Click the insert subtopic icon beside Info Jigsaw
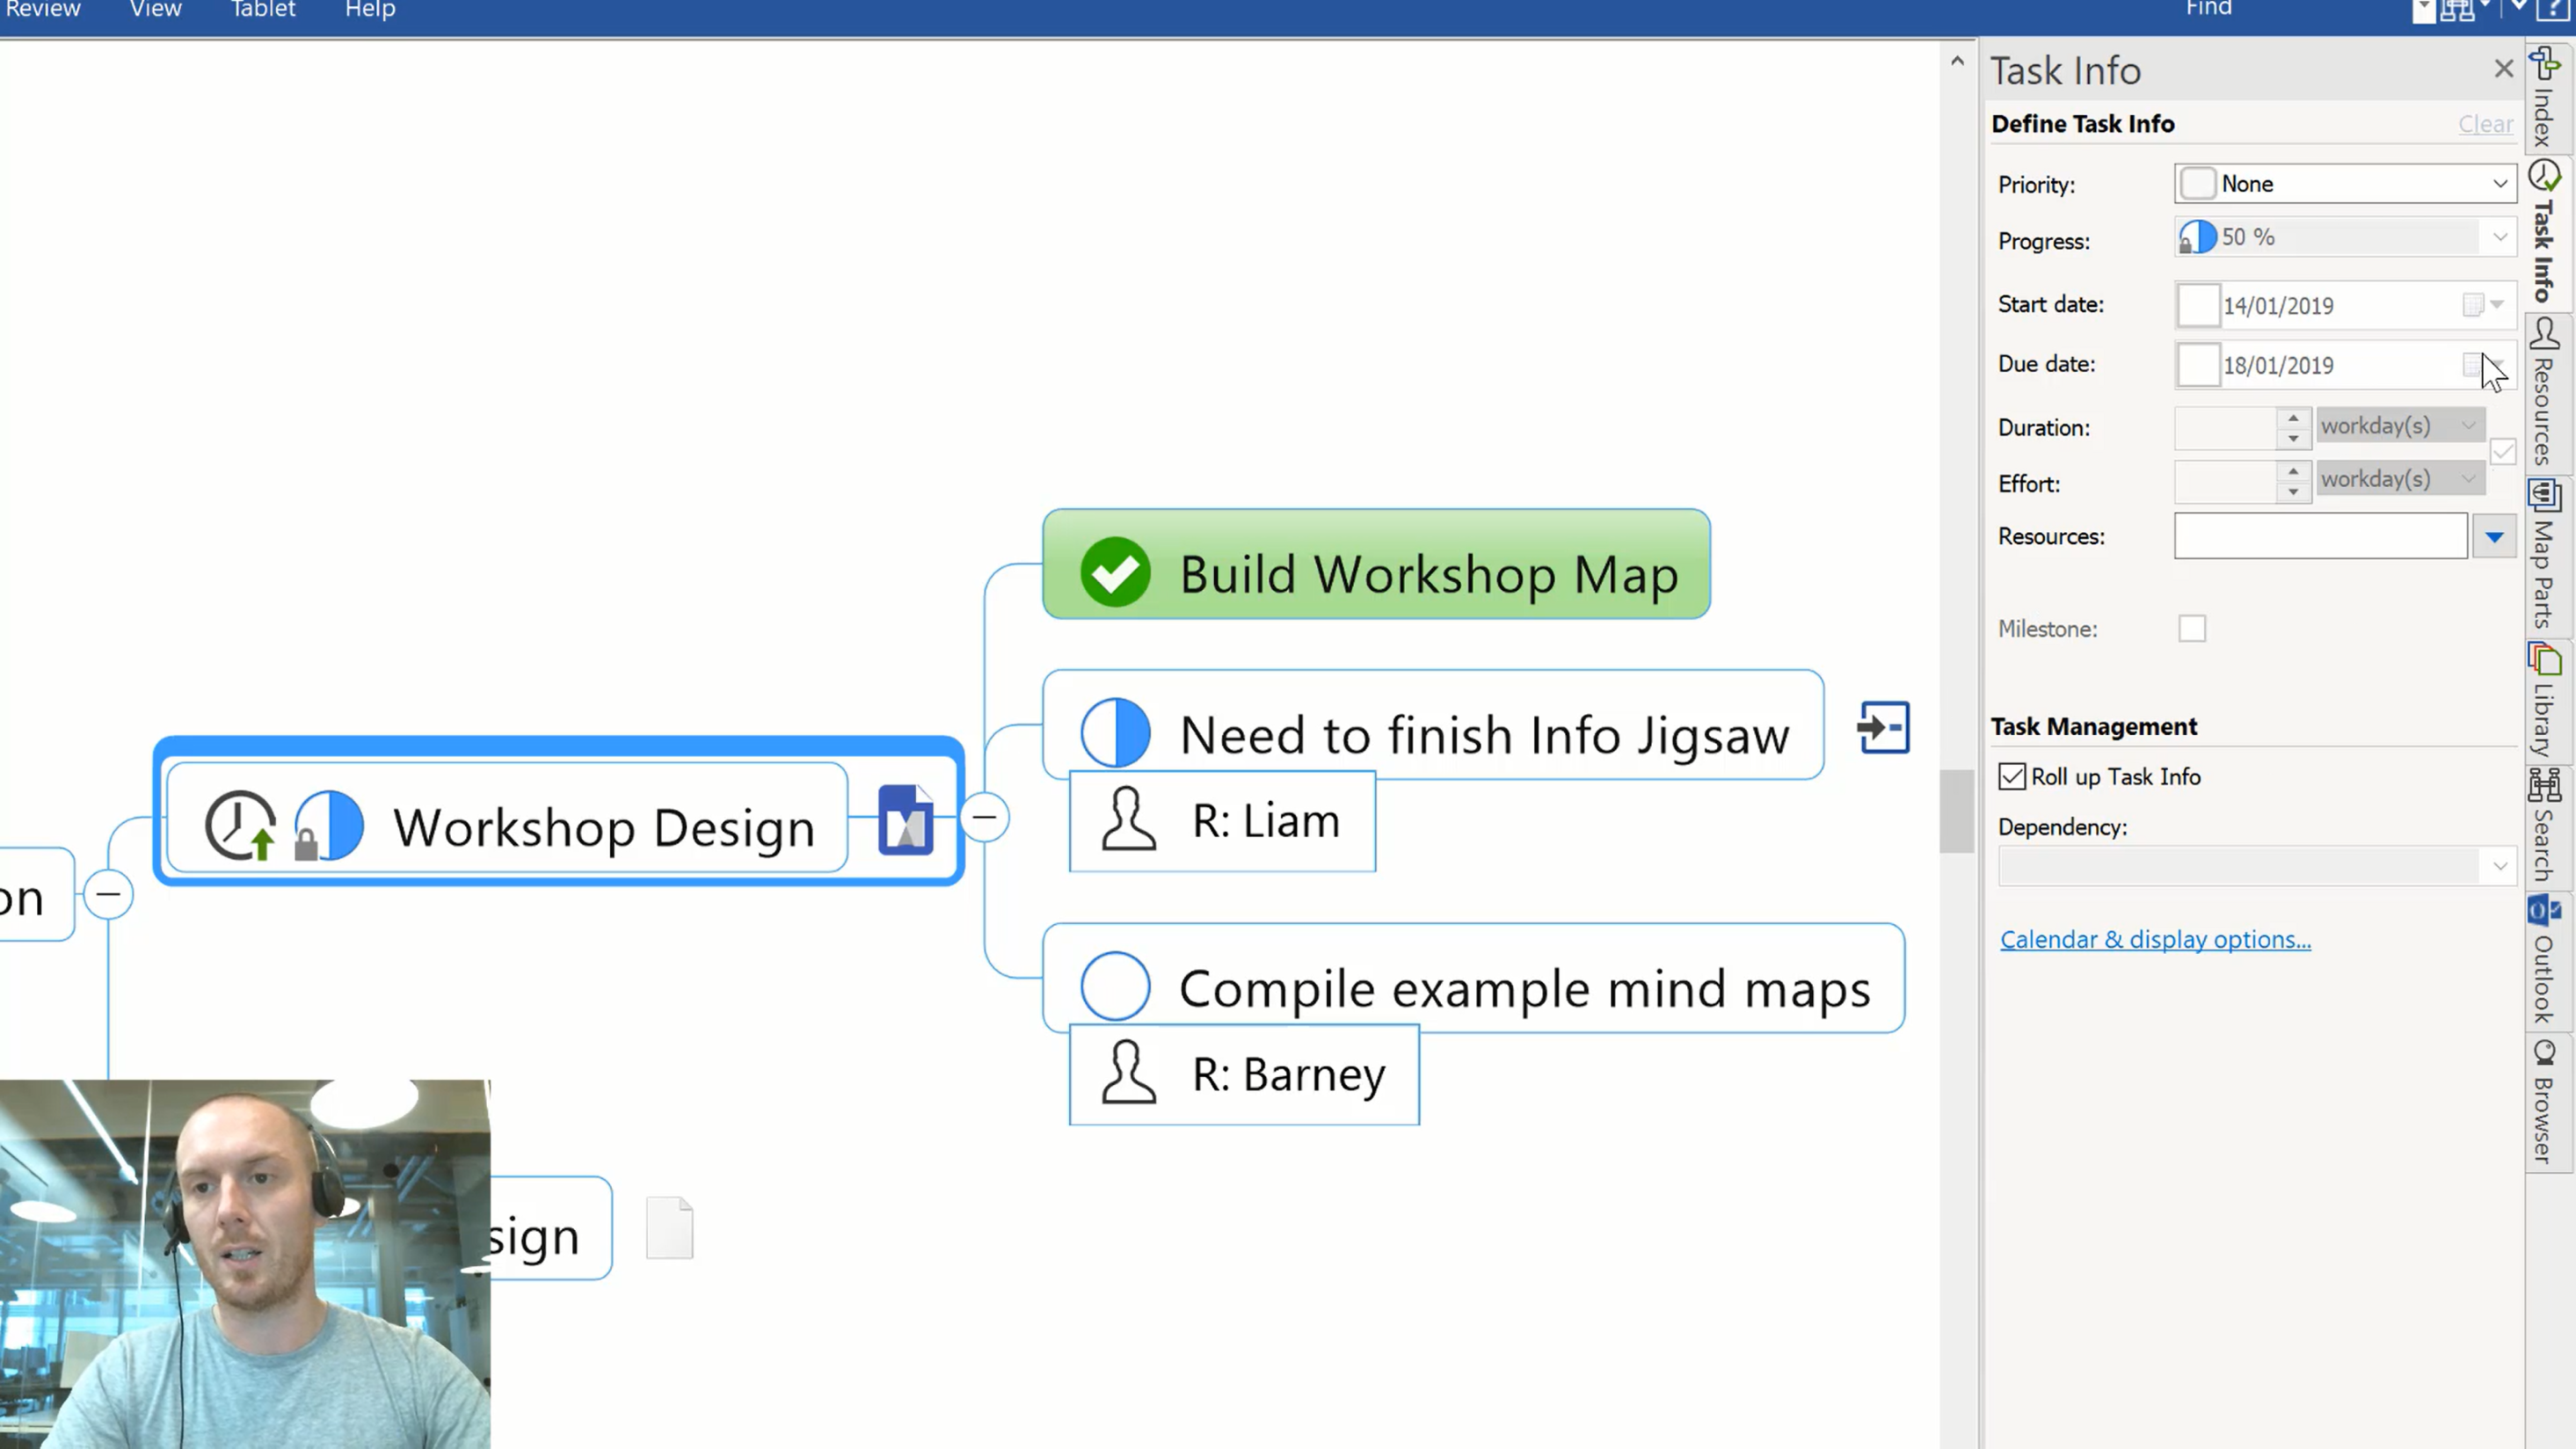2576x1449 pixels. [x=1884, y=728]
